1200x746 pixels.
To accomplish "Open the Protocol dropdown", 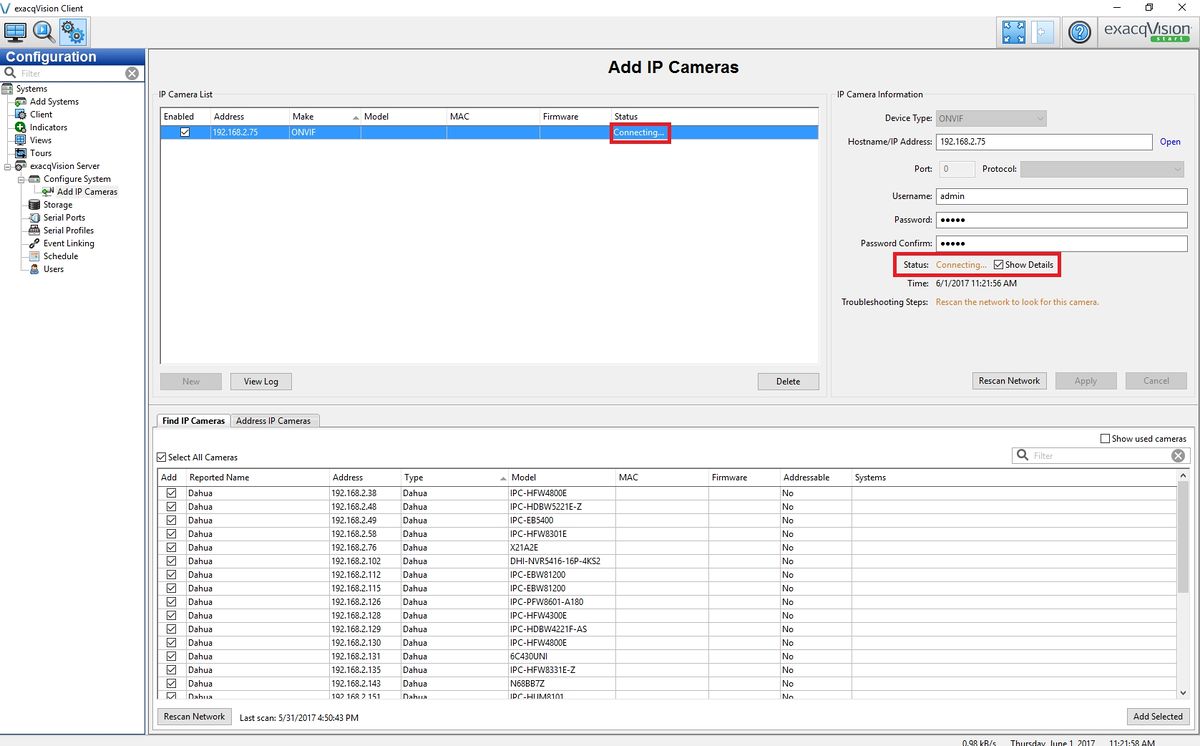I will coord(1102,170).
